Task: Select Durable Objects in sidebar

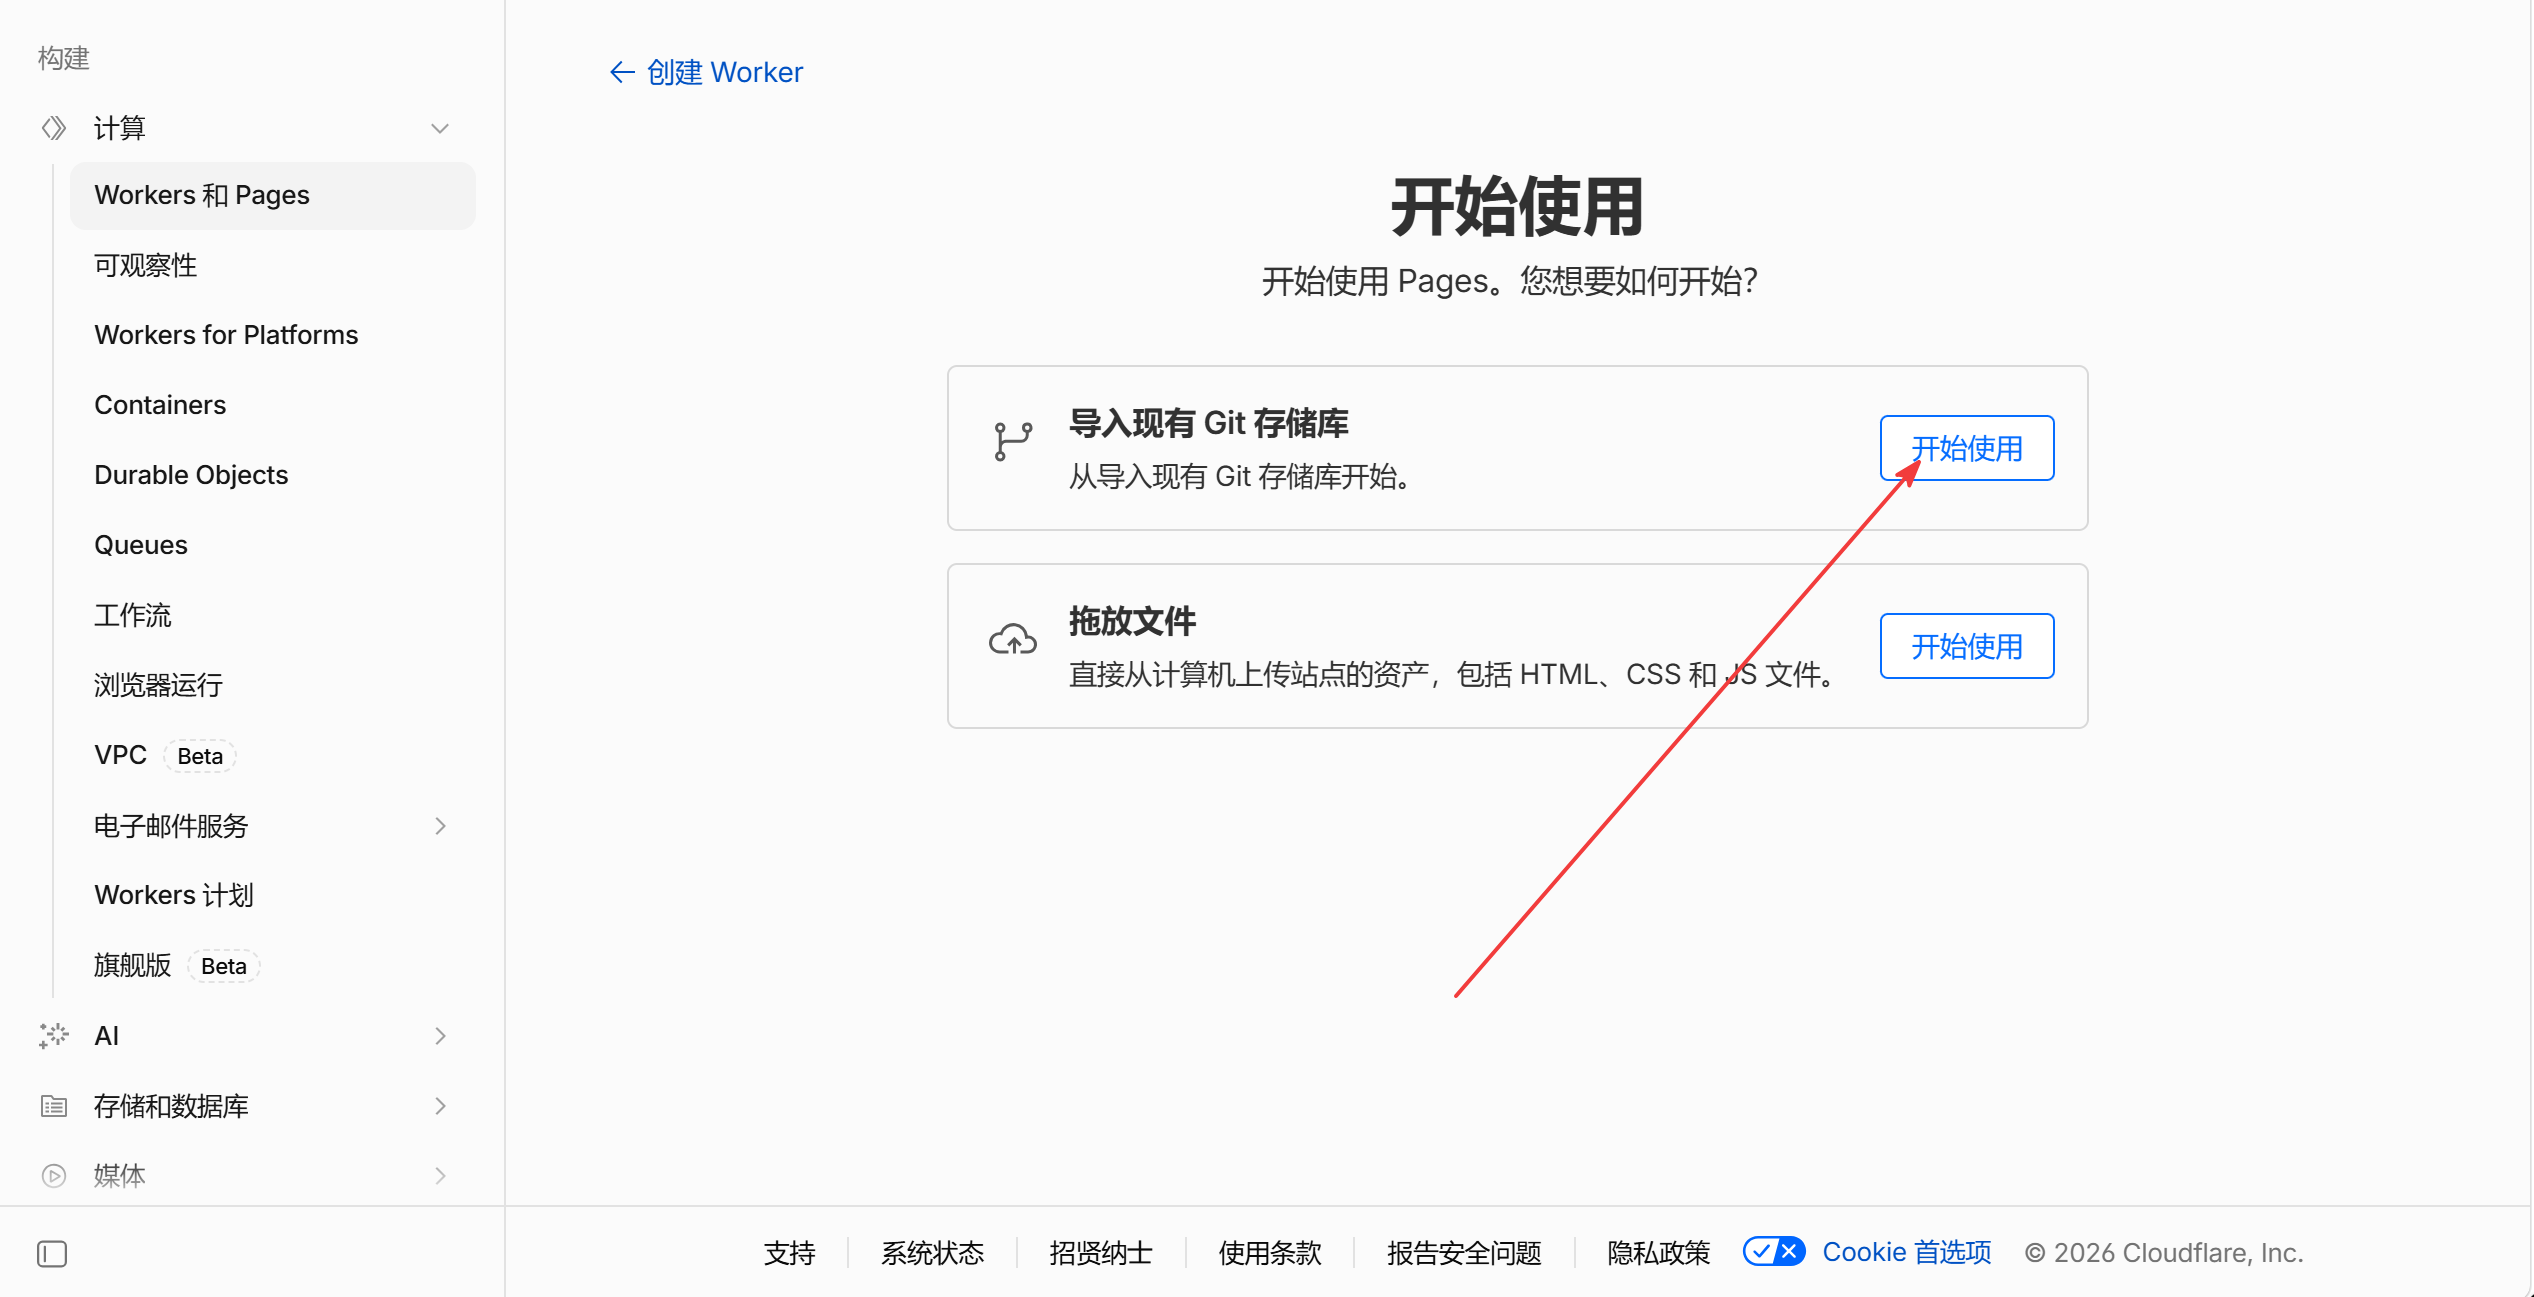Action: (x=273, y=475)
